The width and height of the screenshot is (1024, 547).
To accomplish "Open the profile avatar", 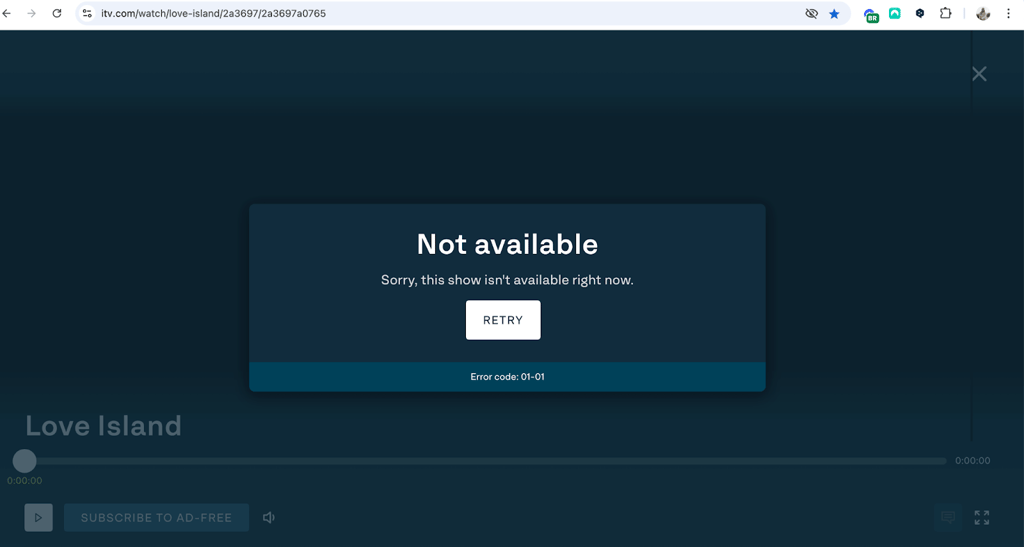I will [983, 13].
